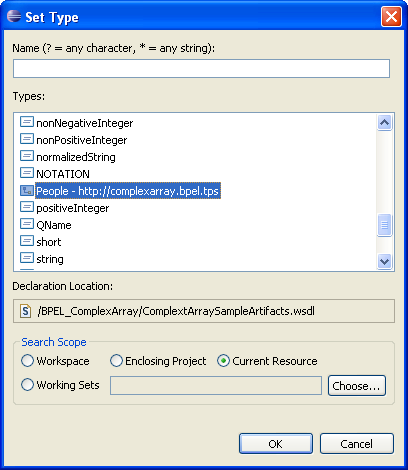
Task: Click the types list scroll up arrow
Action: click(x=384, y=123)
